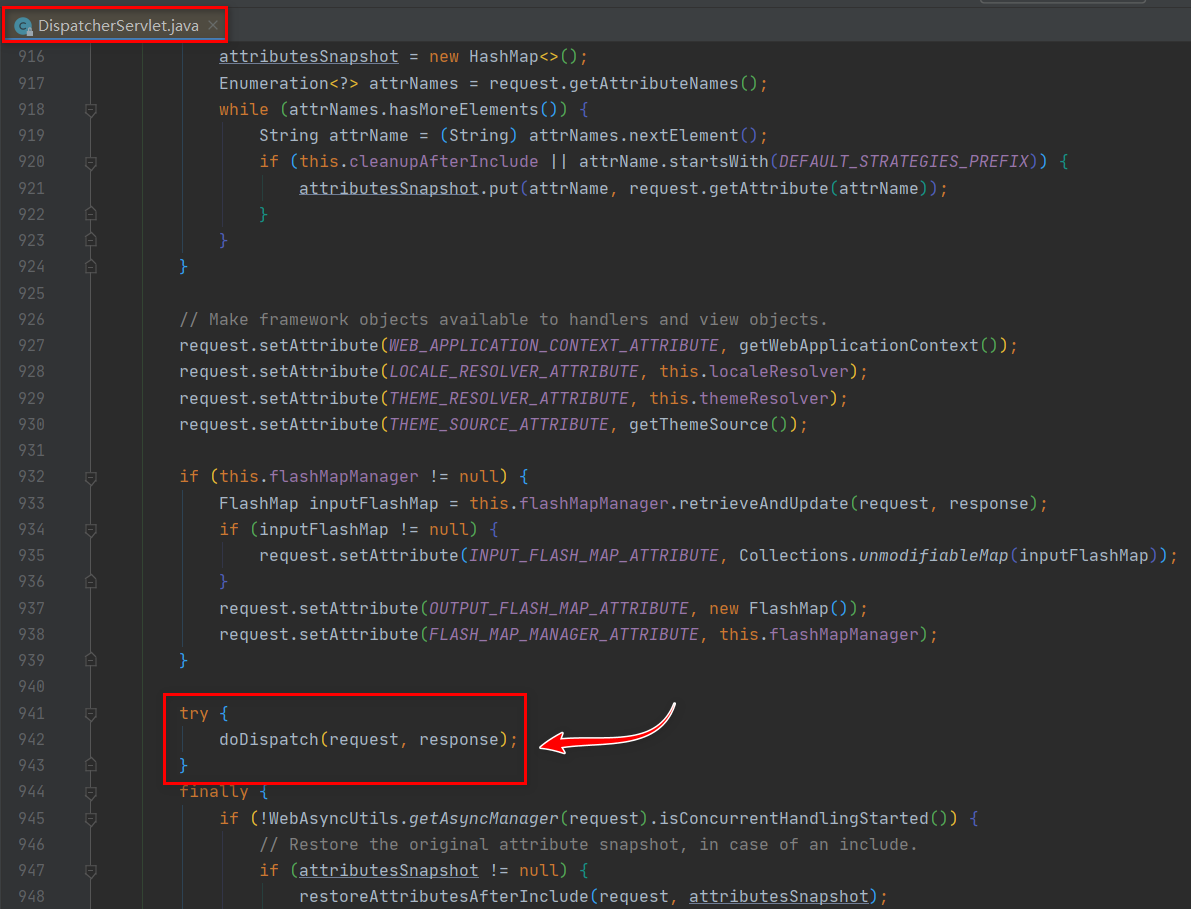Collapse the if block at line 920

tap(90, 162)
